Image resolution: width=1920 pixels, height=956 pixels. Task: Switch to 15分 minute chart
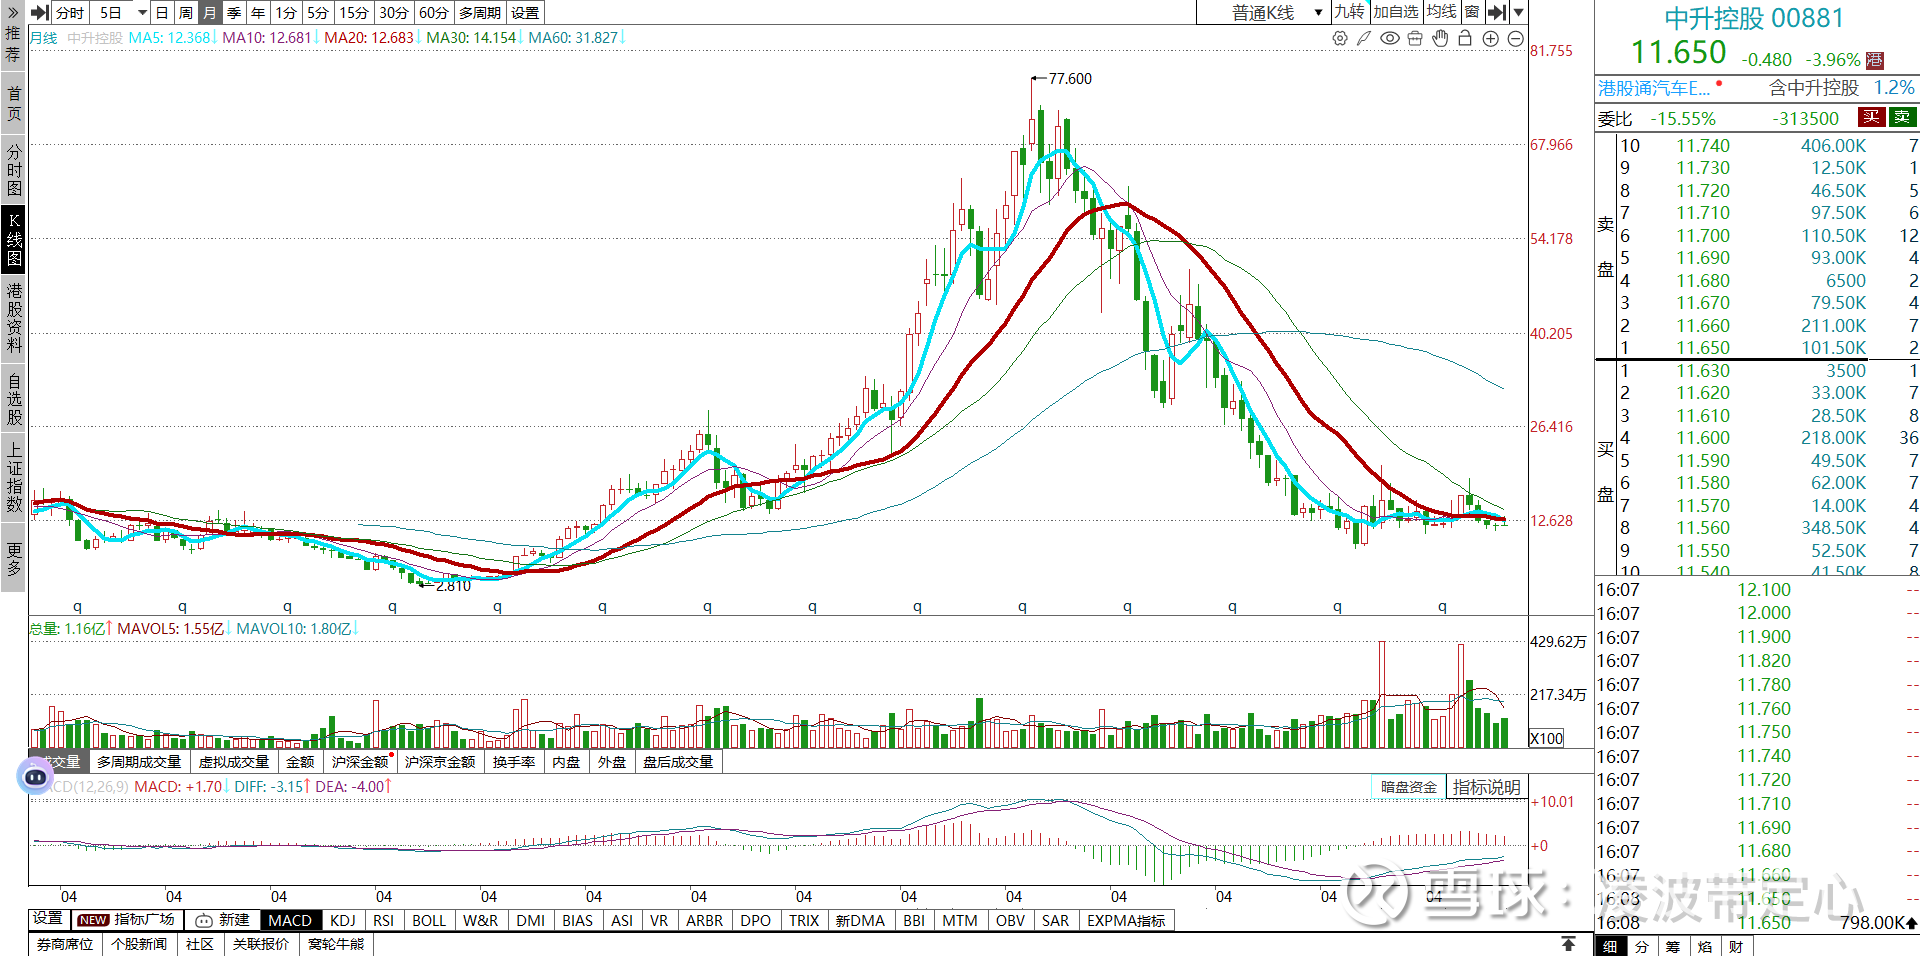(x=354, y=13)
